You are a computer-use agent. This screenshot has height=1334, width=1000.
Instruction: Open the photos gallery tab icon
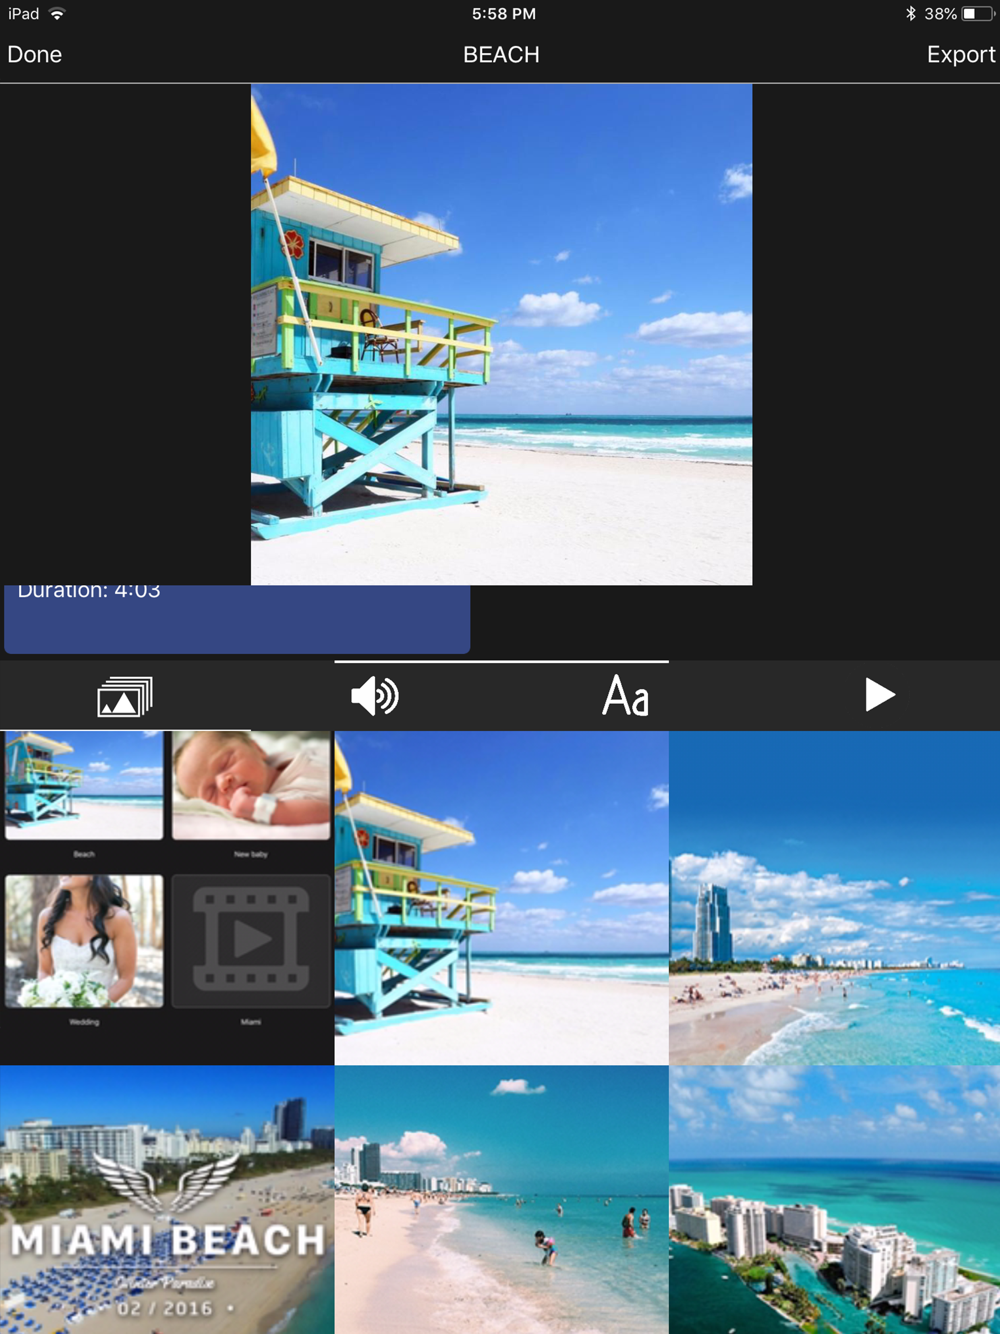click(125, 696)
